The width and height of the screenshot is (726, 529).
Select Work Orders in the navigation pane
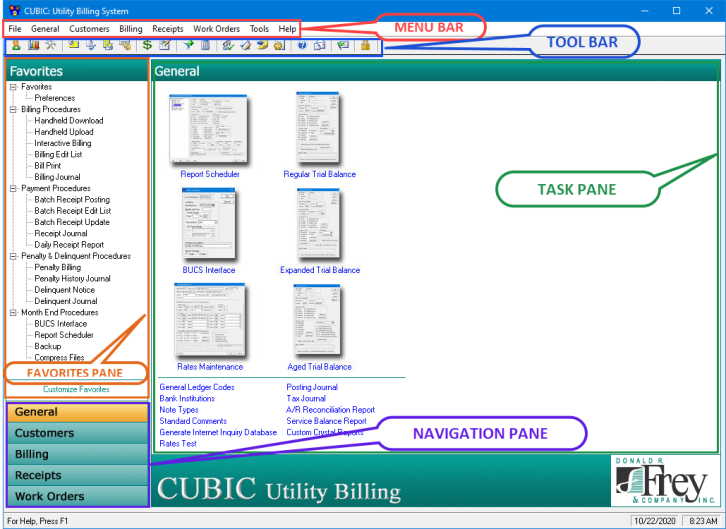click(78, 496)
